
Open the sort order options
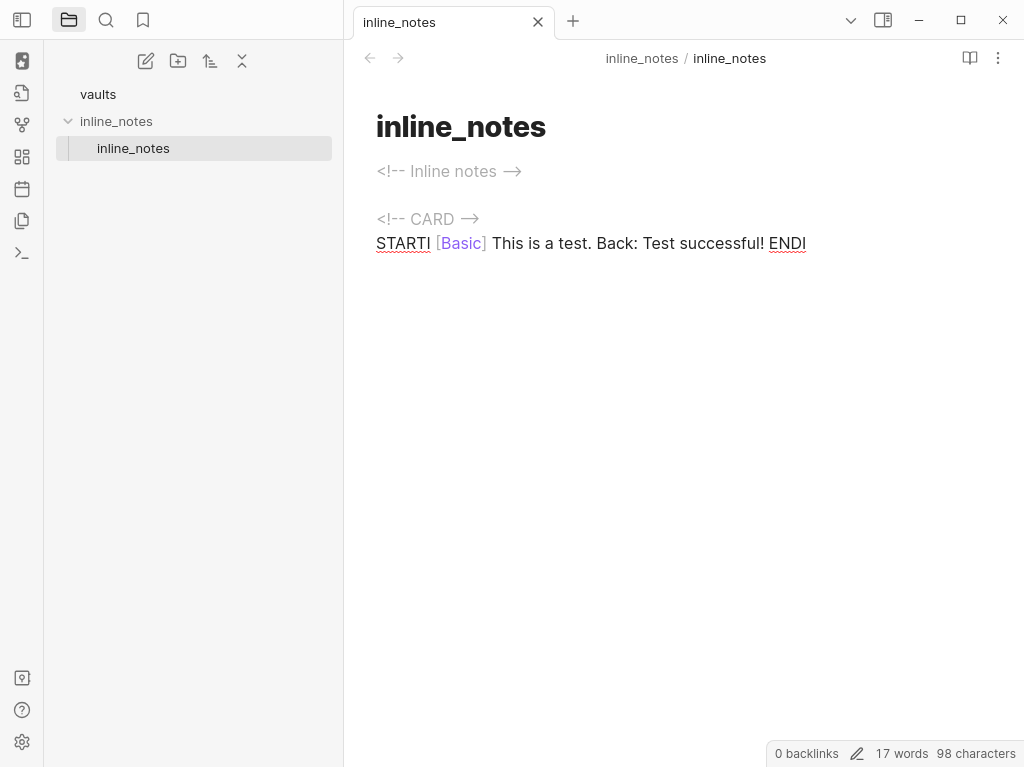coord(210,61)
